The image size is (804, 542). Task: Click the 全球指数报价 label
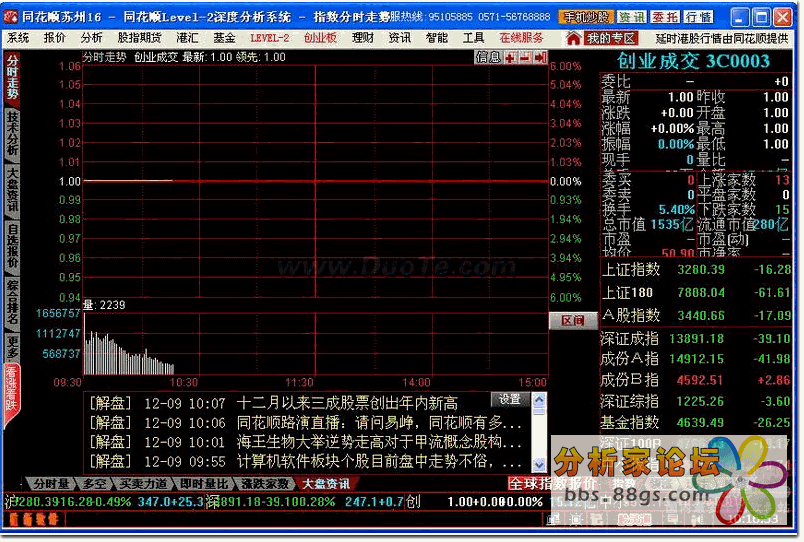(x=553, y=484)
